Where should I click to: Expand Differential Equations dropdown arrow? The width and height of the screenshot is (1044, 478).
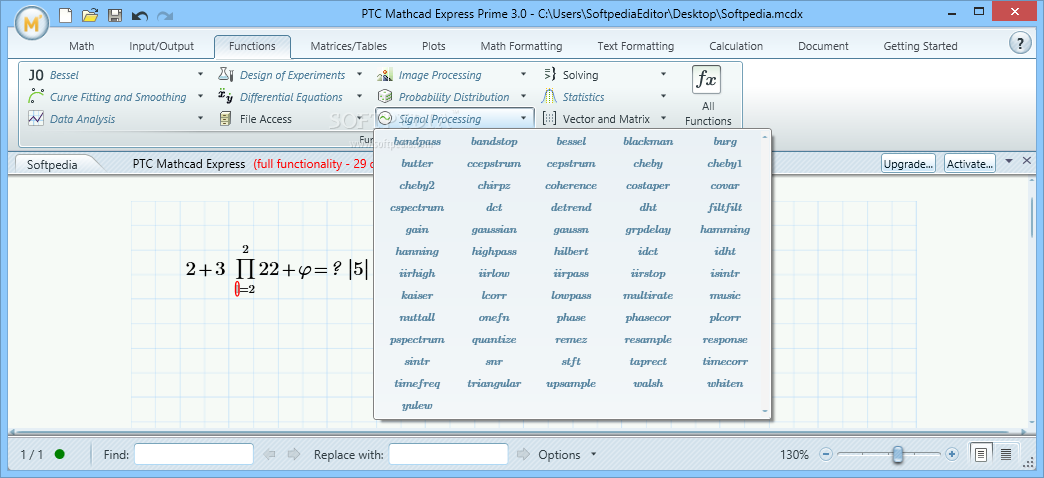click(360, 97)
